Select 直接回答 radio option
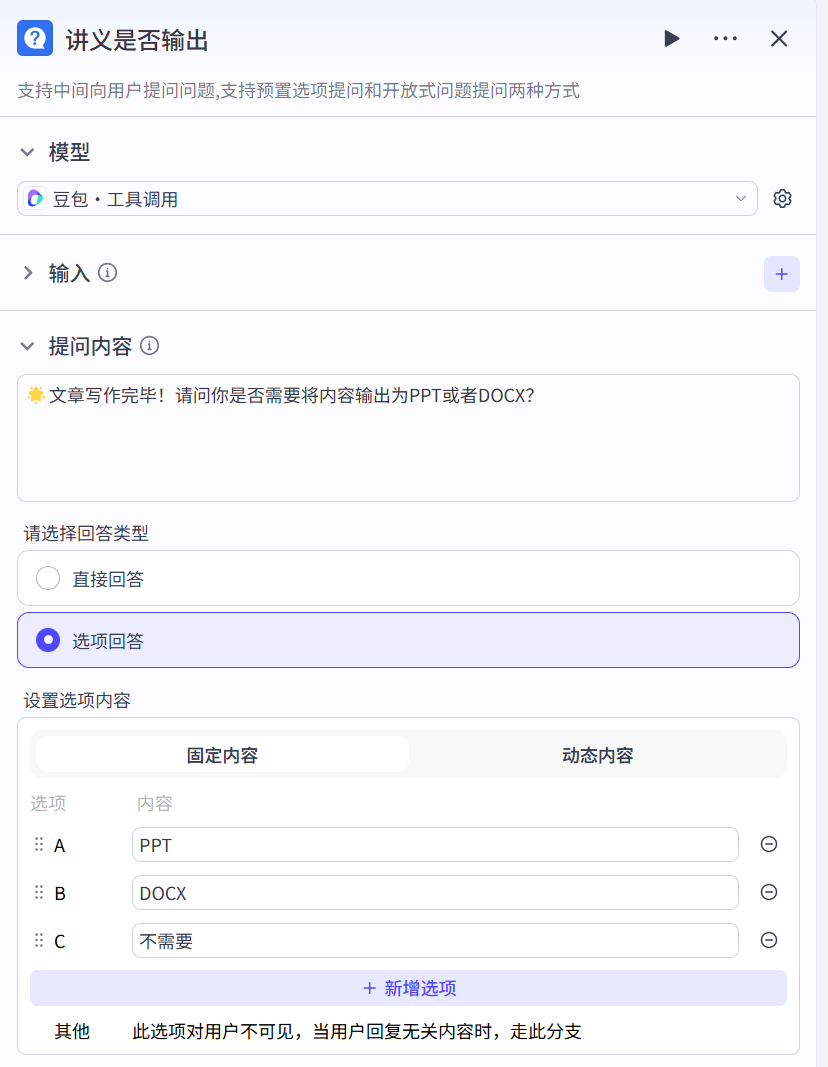Viewport: 828px width, 1067px height. tap(48, 578)
